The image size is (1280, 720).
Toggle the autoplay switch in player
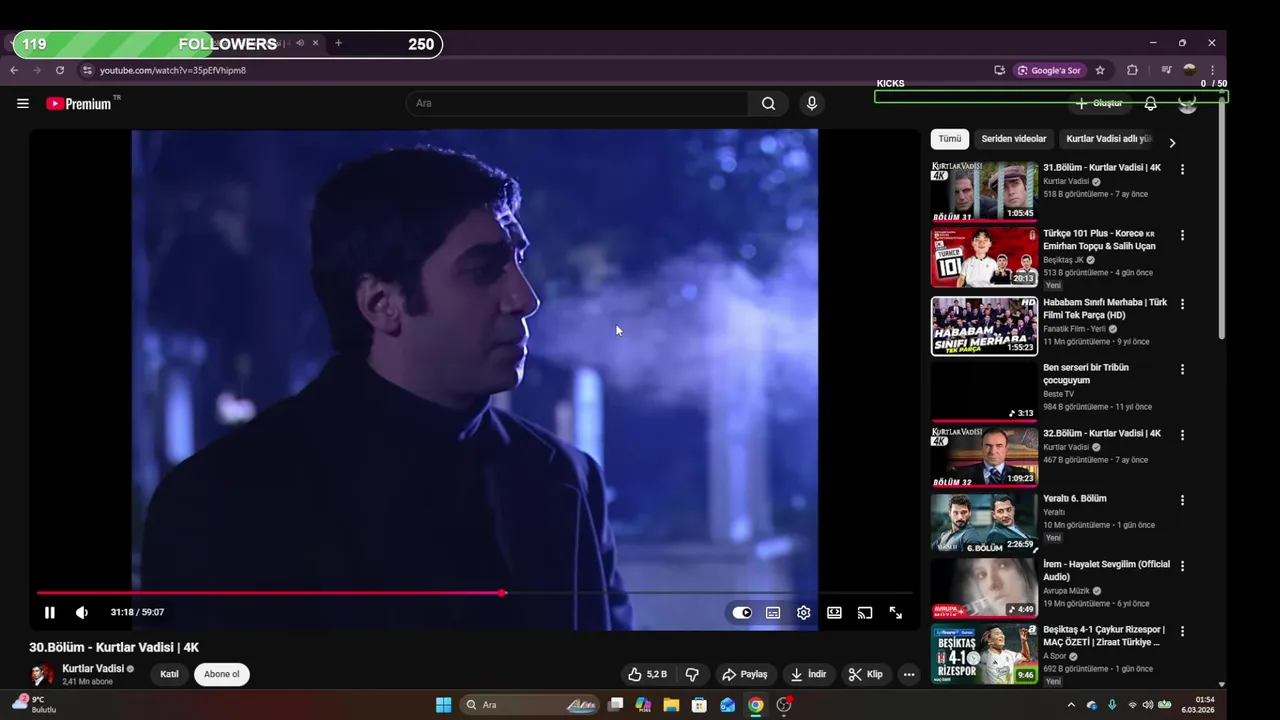(x=742, y=613)
